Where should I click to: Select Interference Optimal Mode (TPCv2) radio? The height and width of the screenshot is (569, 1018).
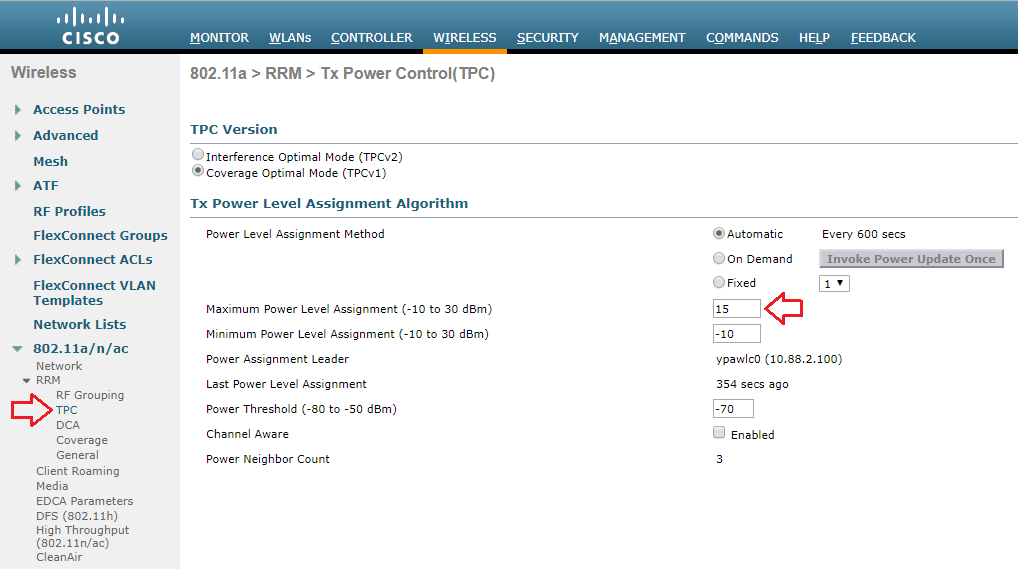pyautogui.click(x=198, y=155)
